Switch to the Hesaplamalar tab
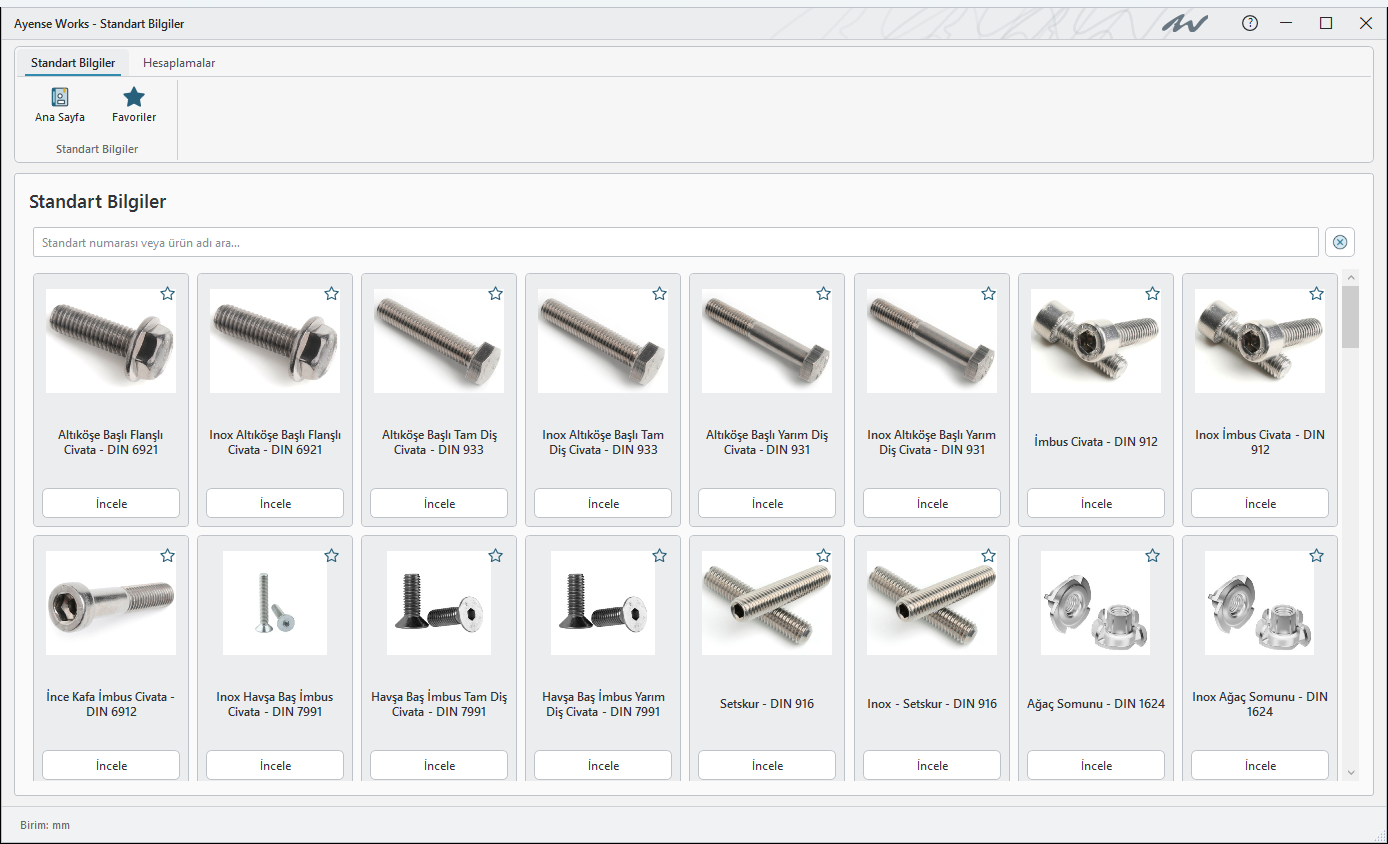This screenshot has height=844, width=1388. (x=179, y=63)
